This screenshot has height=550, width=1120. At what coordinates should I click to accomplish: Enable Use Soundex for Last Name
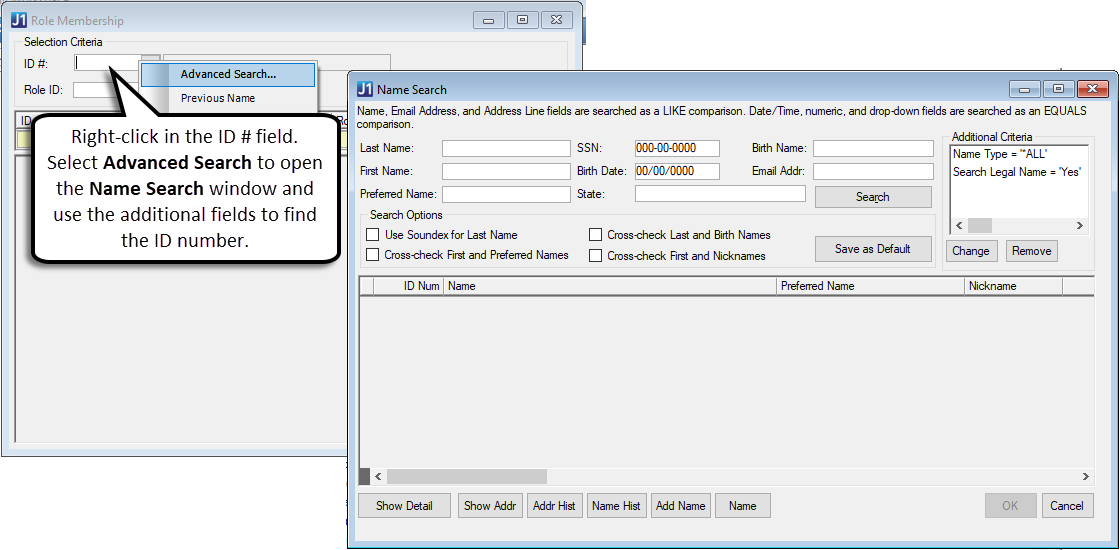point(372,235)
